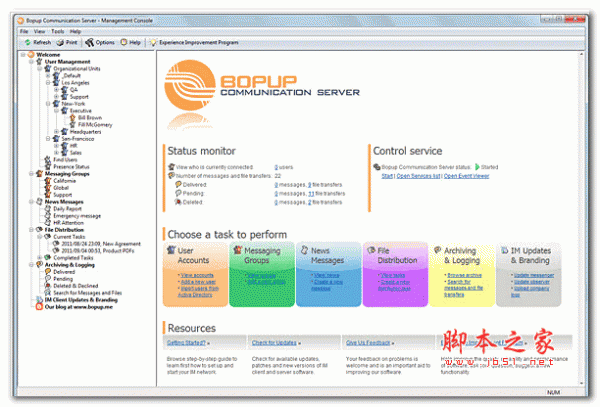Viewport: 600px width, 407px height.
Task: Click the Completed Tasks icon
Action: (x=48, y=257)
